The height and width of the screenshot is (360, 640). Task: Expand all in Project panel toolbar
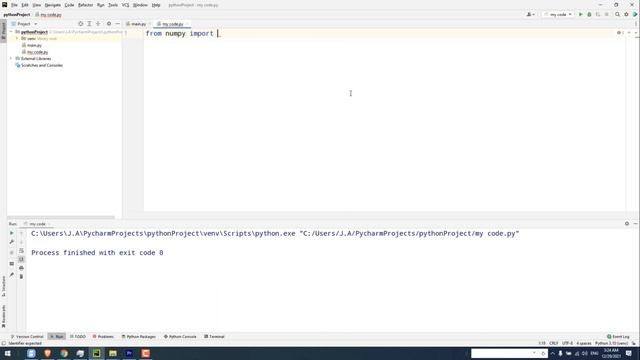pos(89,24)
